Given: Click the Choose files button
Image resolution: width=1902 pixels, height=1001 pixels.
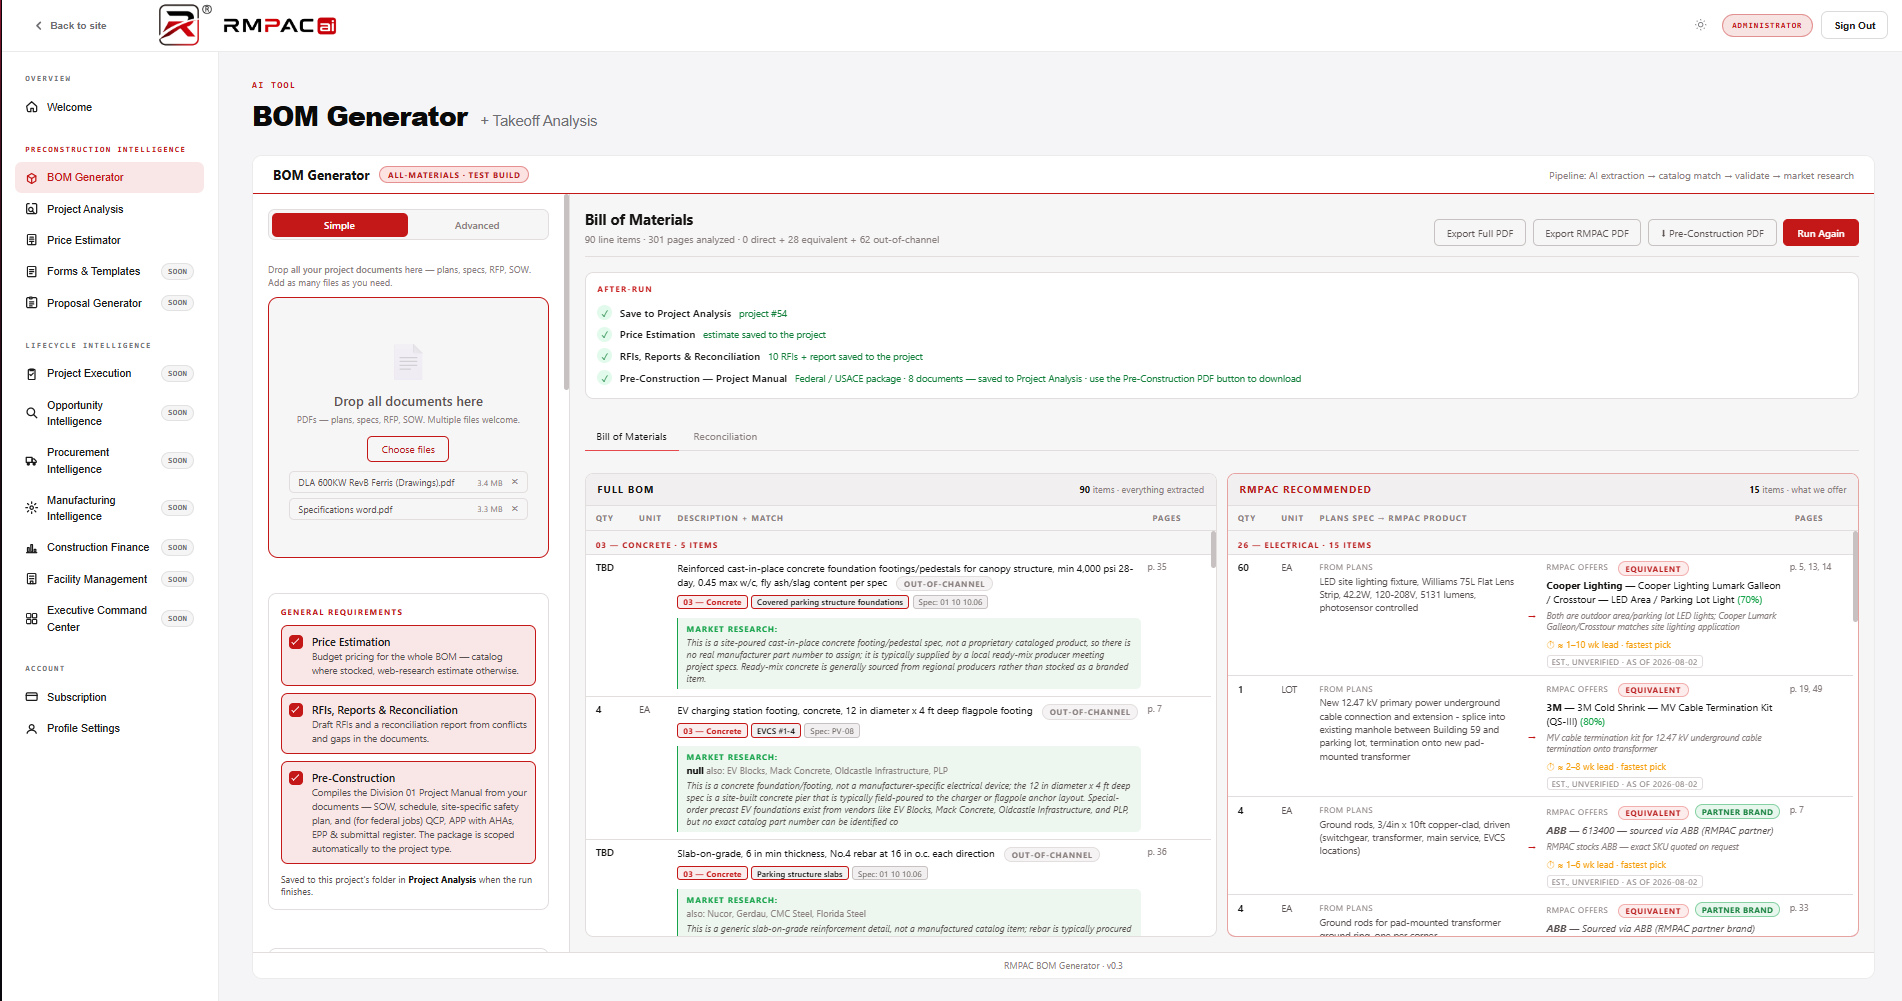Looking at the screenshot, I should pos(408,449).
